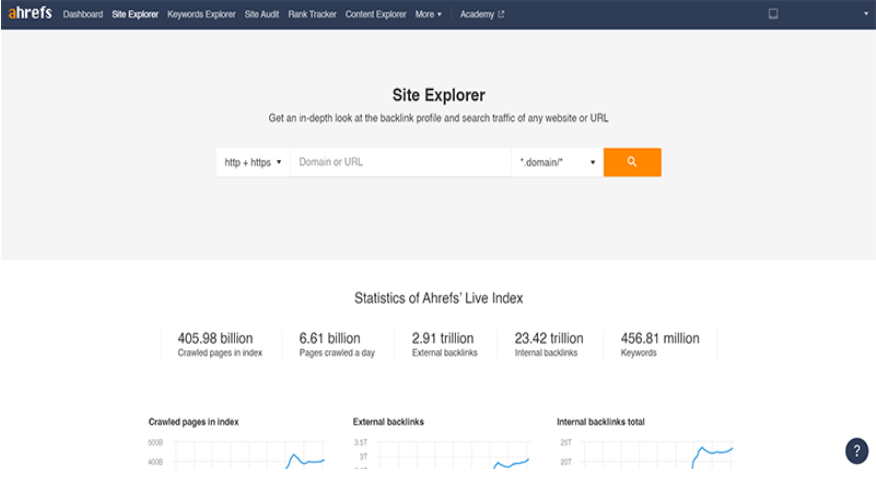Image resolution: width=876 pixels, height=503 pixels.
Task: Open the http + https protocol dropdown
Action: [253, 162]
